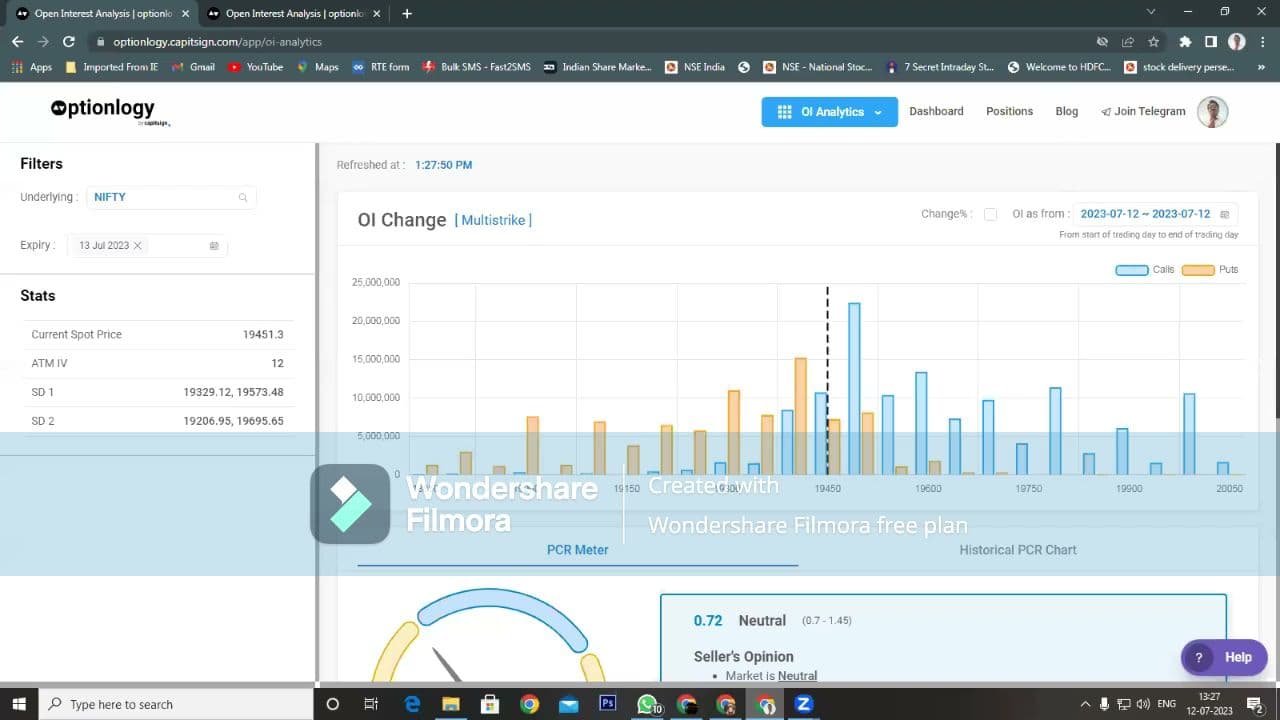The width and height of the screenshot is (1280, 720).
Task: Open the OI Analytics dropdown menu
Action: (x=829, y=112)
